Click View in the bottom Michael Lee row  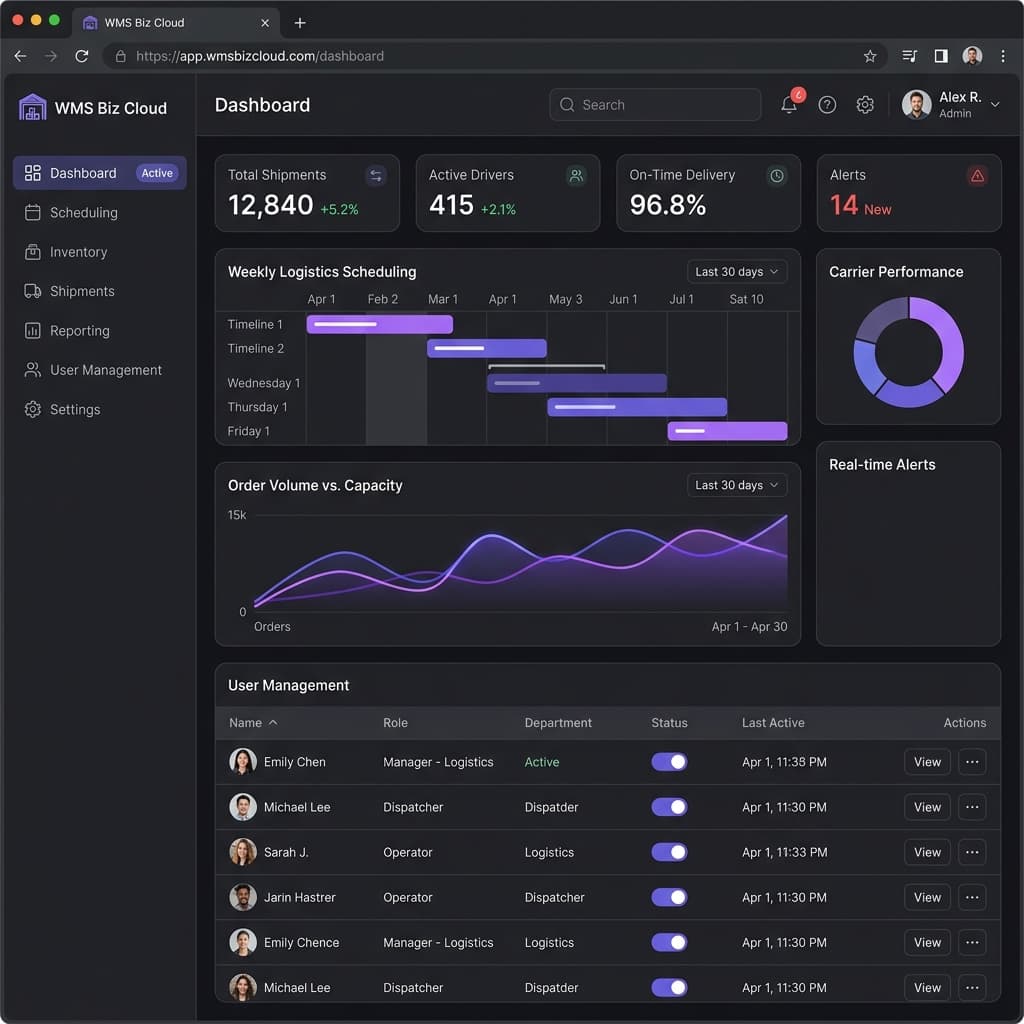(x=927, y=987)
